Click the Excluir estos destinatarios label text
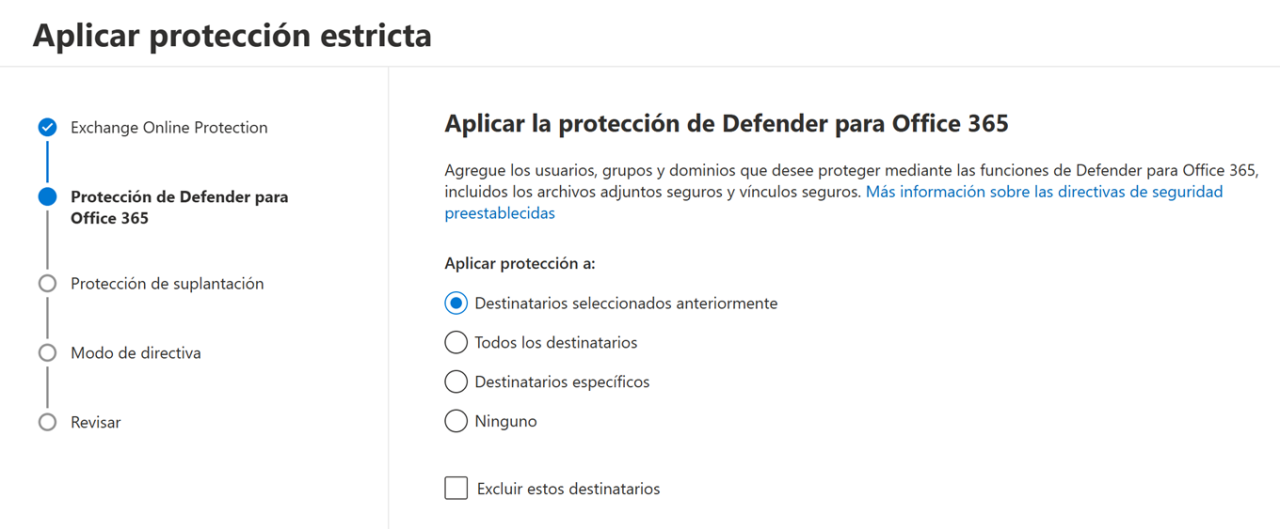This screenshot has height=529, width=1280. click(568, 489)
